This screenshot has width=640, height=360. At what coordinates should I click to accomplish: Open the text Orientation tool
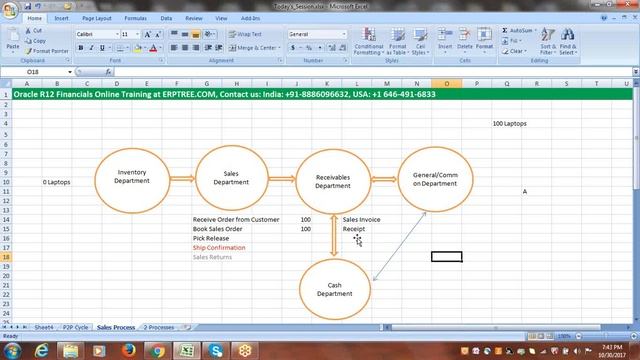209,34
